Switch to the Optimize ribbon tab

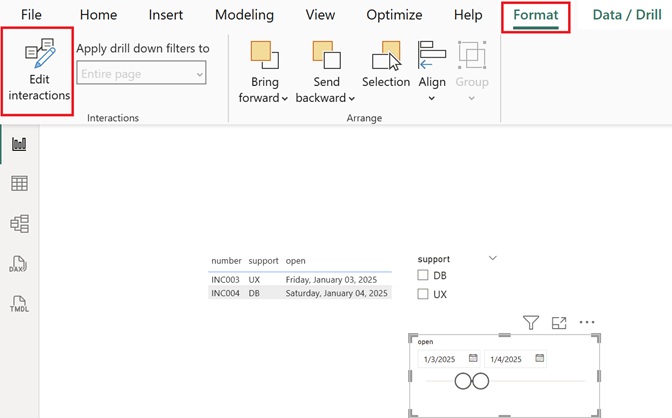point(394,15)
